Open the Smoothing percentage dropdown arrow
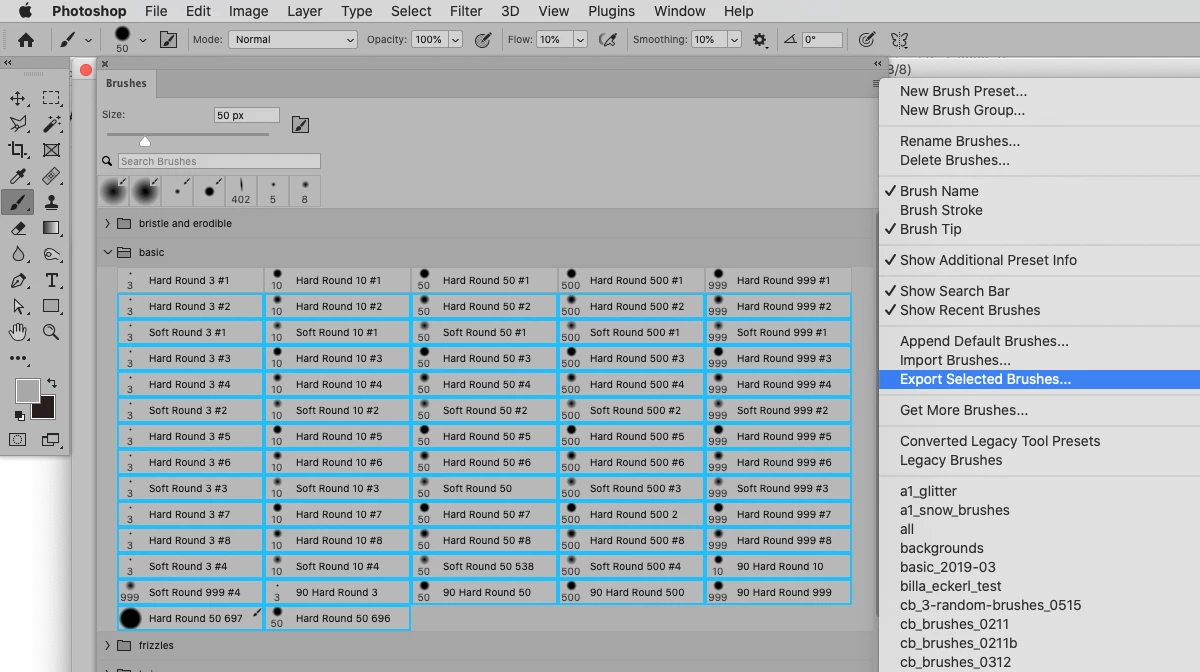1200x672 pixels. point(734,40)
